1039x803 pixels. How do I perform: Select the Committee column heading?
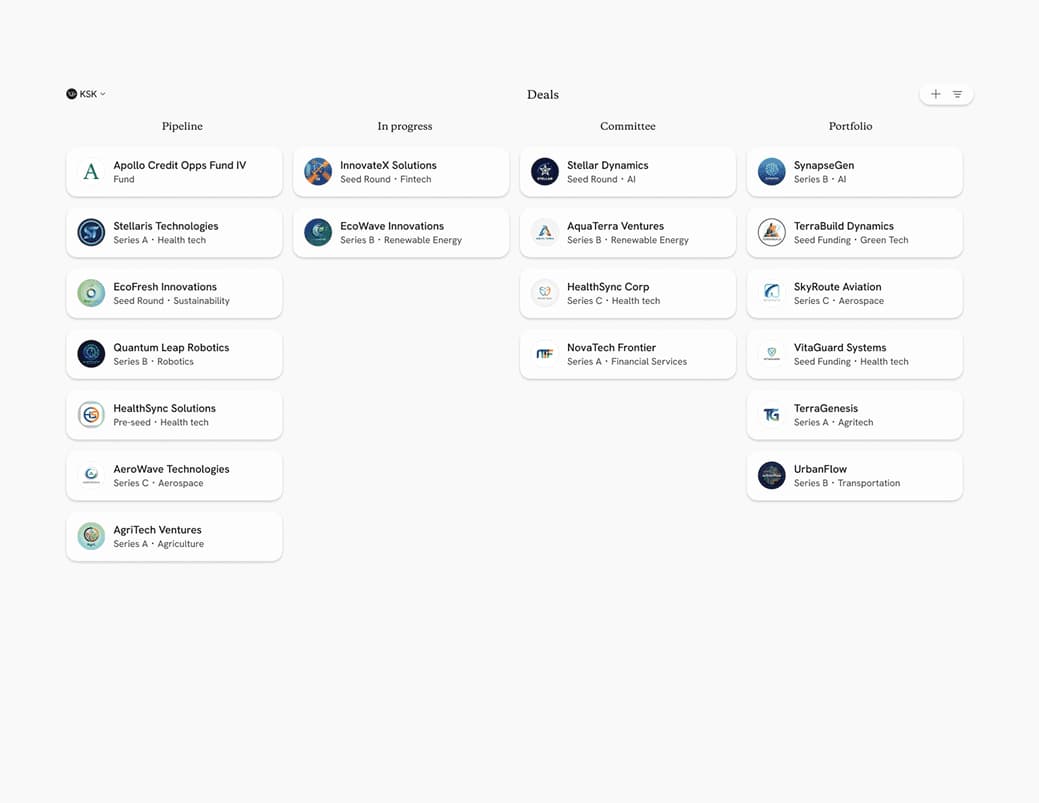coord(627,126)
